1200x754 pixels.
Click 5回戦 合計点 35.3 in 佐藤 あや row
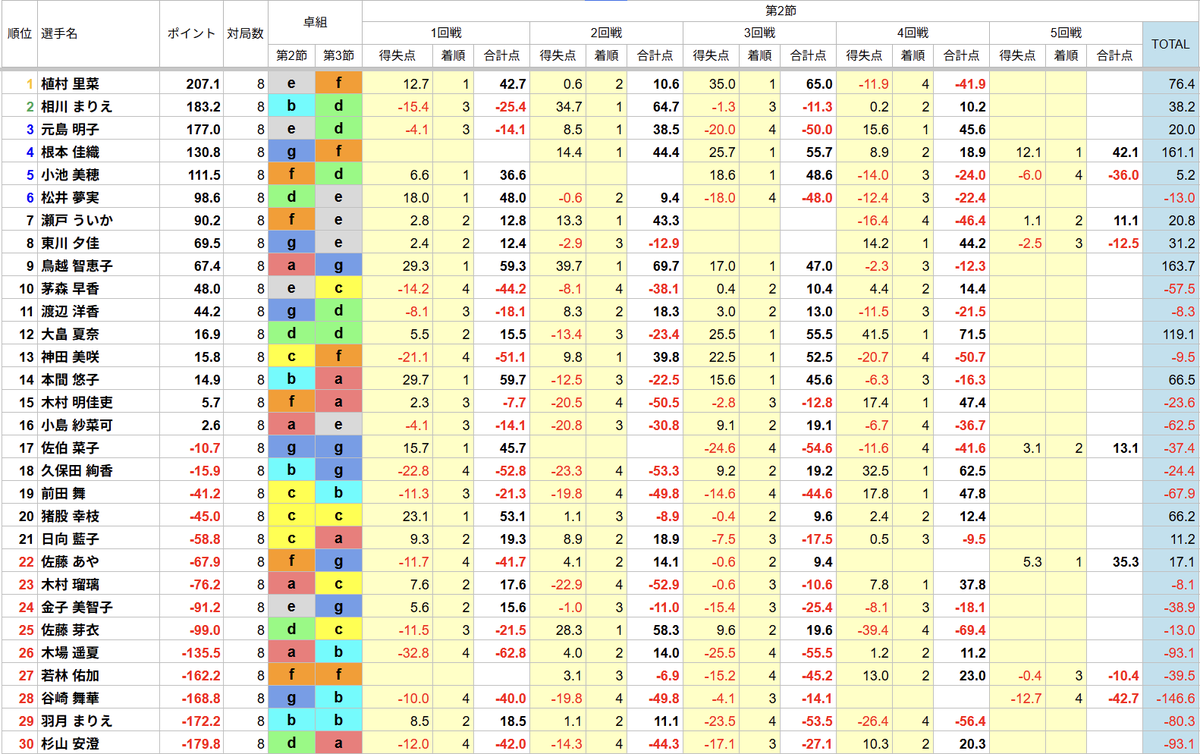(x=1125, y=562)
